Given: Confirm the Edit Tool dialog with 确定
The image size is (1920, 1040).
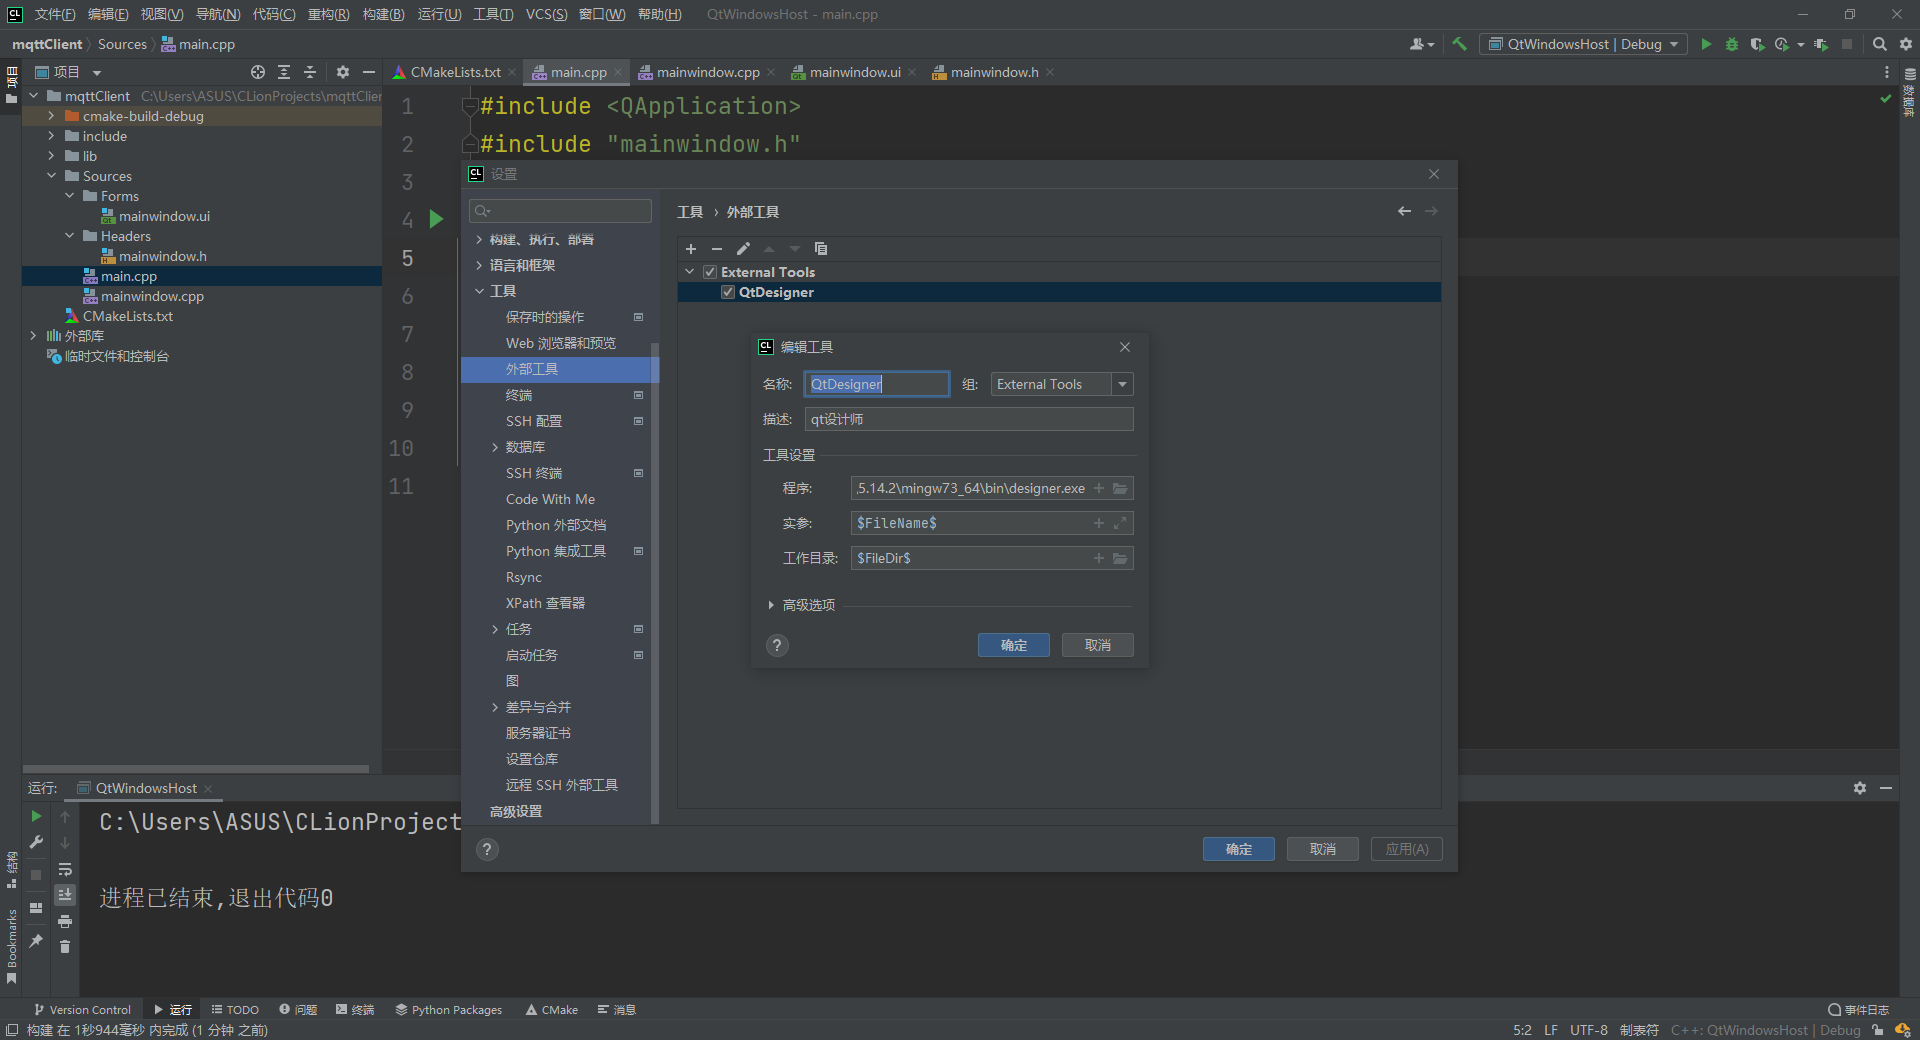Looking at the screenshot, I should click(x=1014, y=645).
